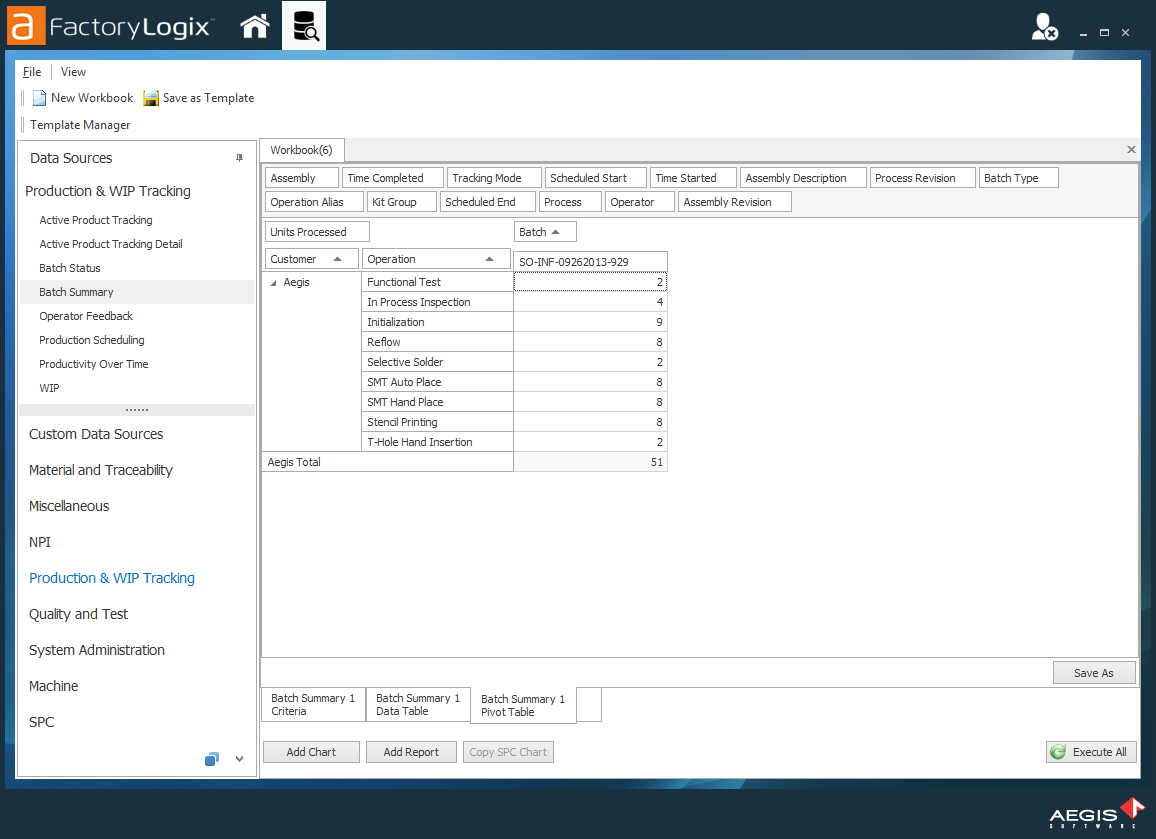Switch to the Batch Summary 1 Criteria tab
The height and width of the screenshot is (839, 1156).
click(312, 704)
